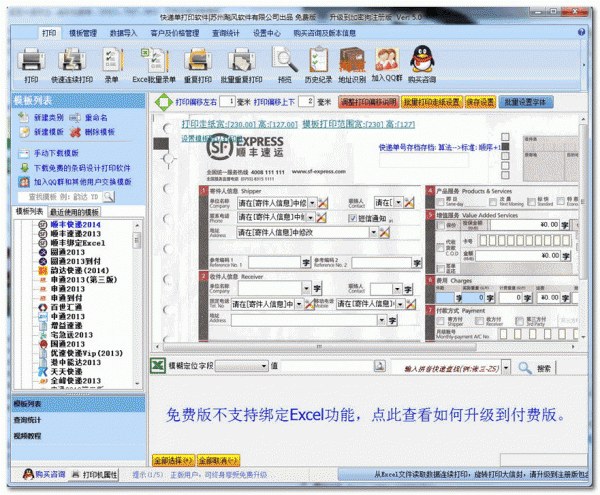Screen dimensions: 600x495
Task: Click the 字 font button after 参考编码 1
Action: (x=306, y=262)
